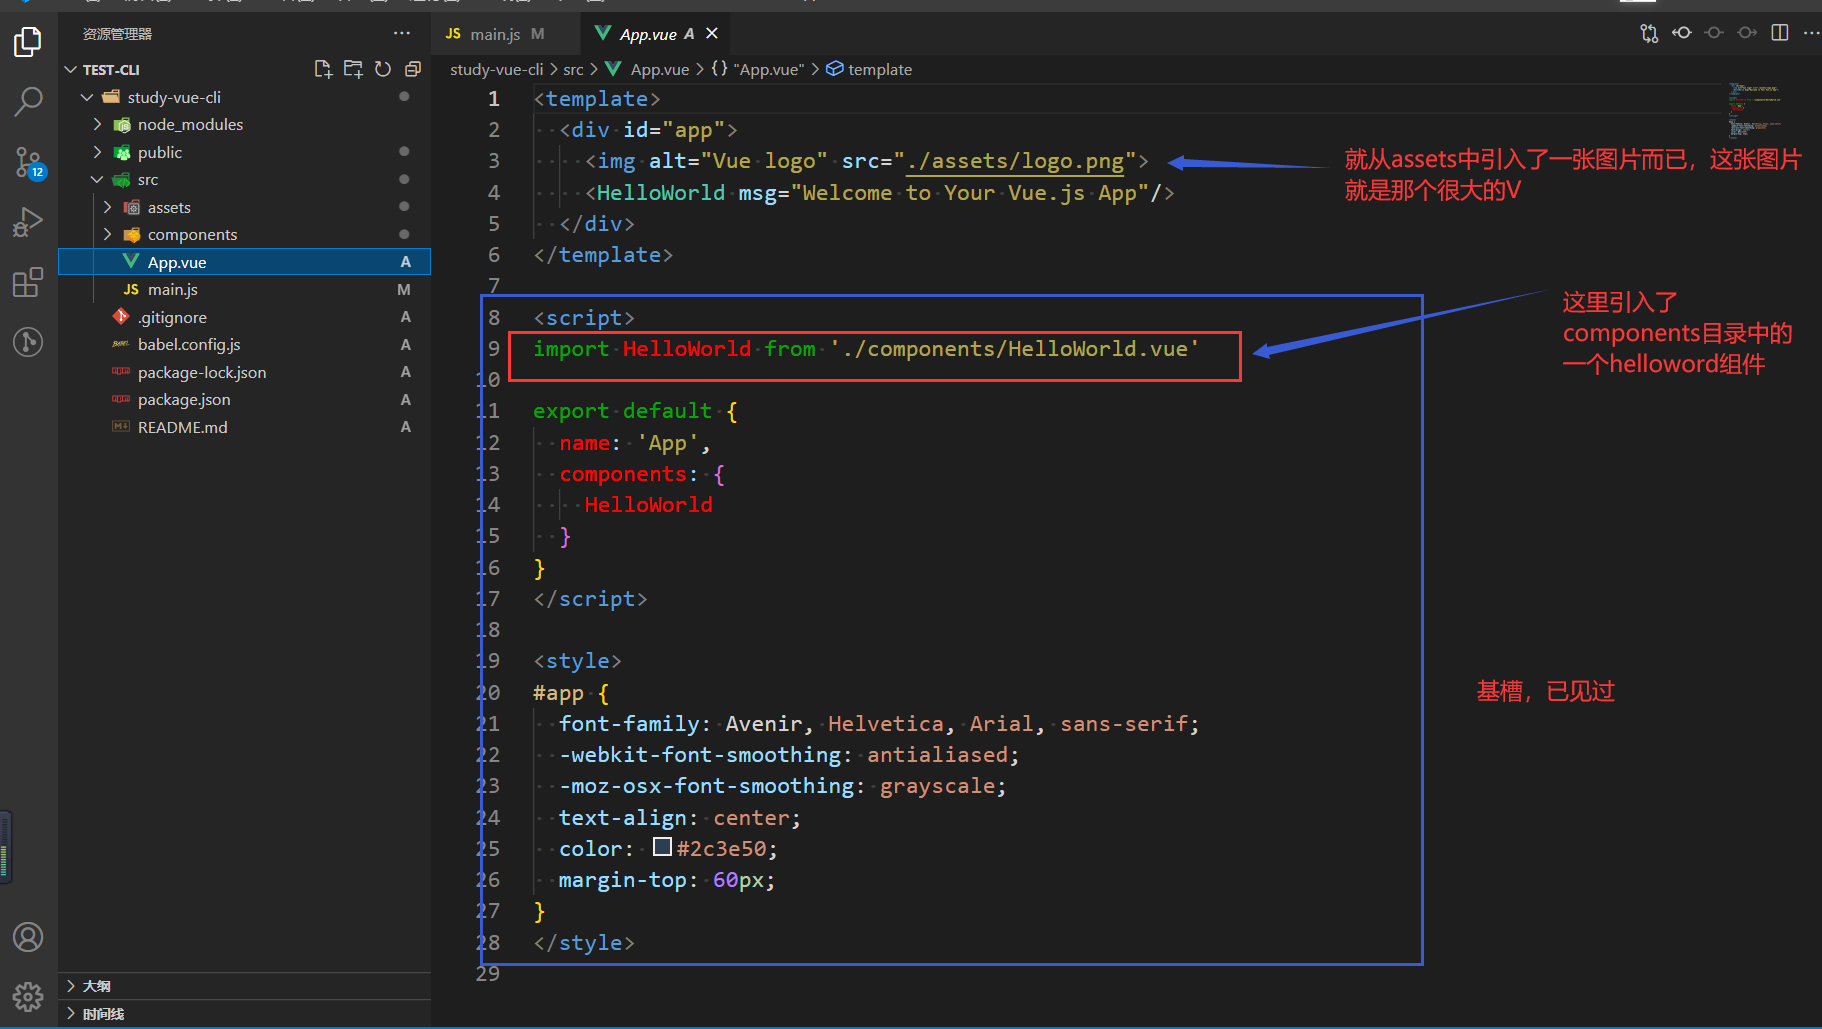Screen dimensions: 1822x1029
Task: Open the Accounts menu icon
Action: (28, 937)
